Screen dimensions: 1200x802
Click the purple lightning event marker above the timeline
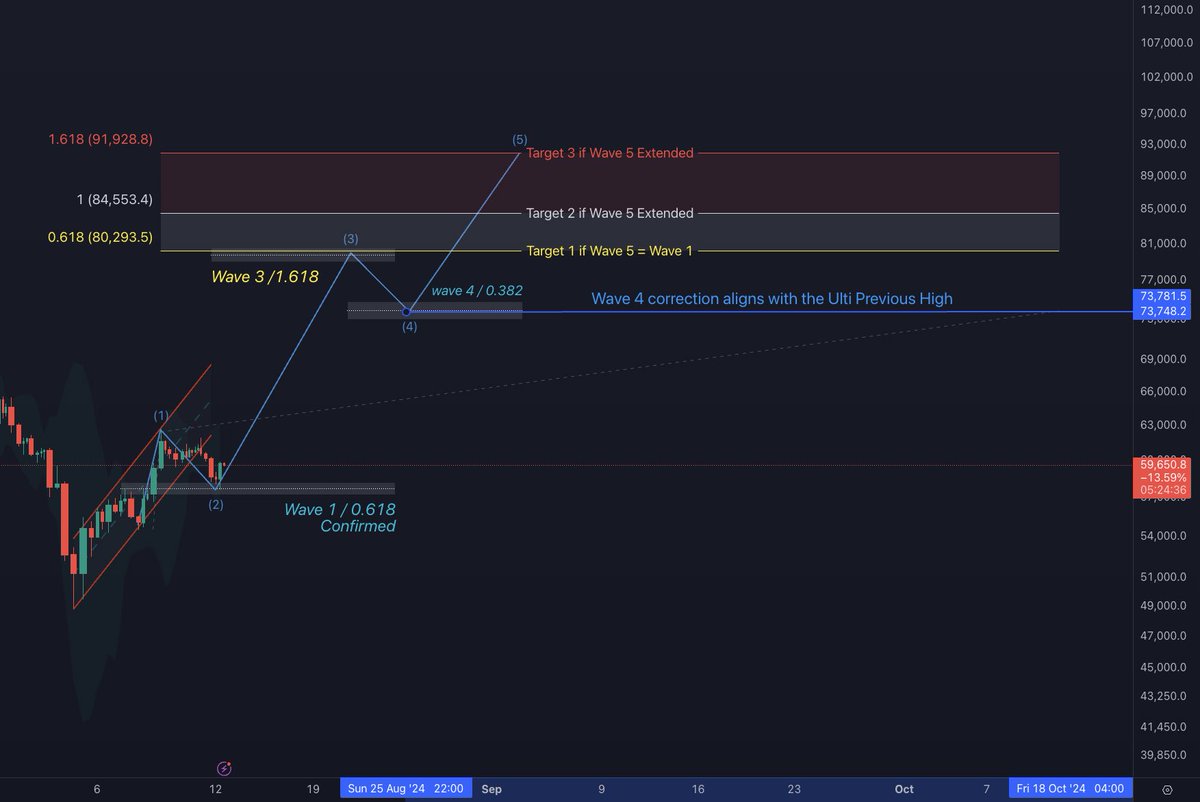[224, 768]
